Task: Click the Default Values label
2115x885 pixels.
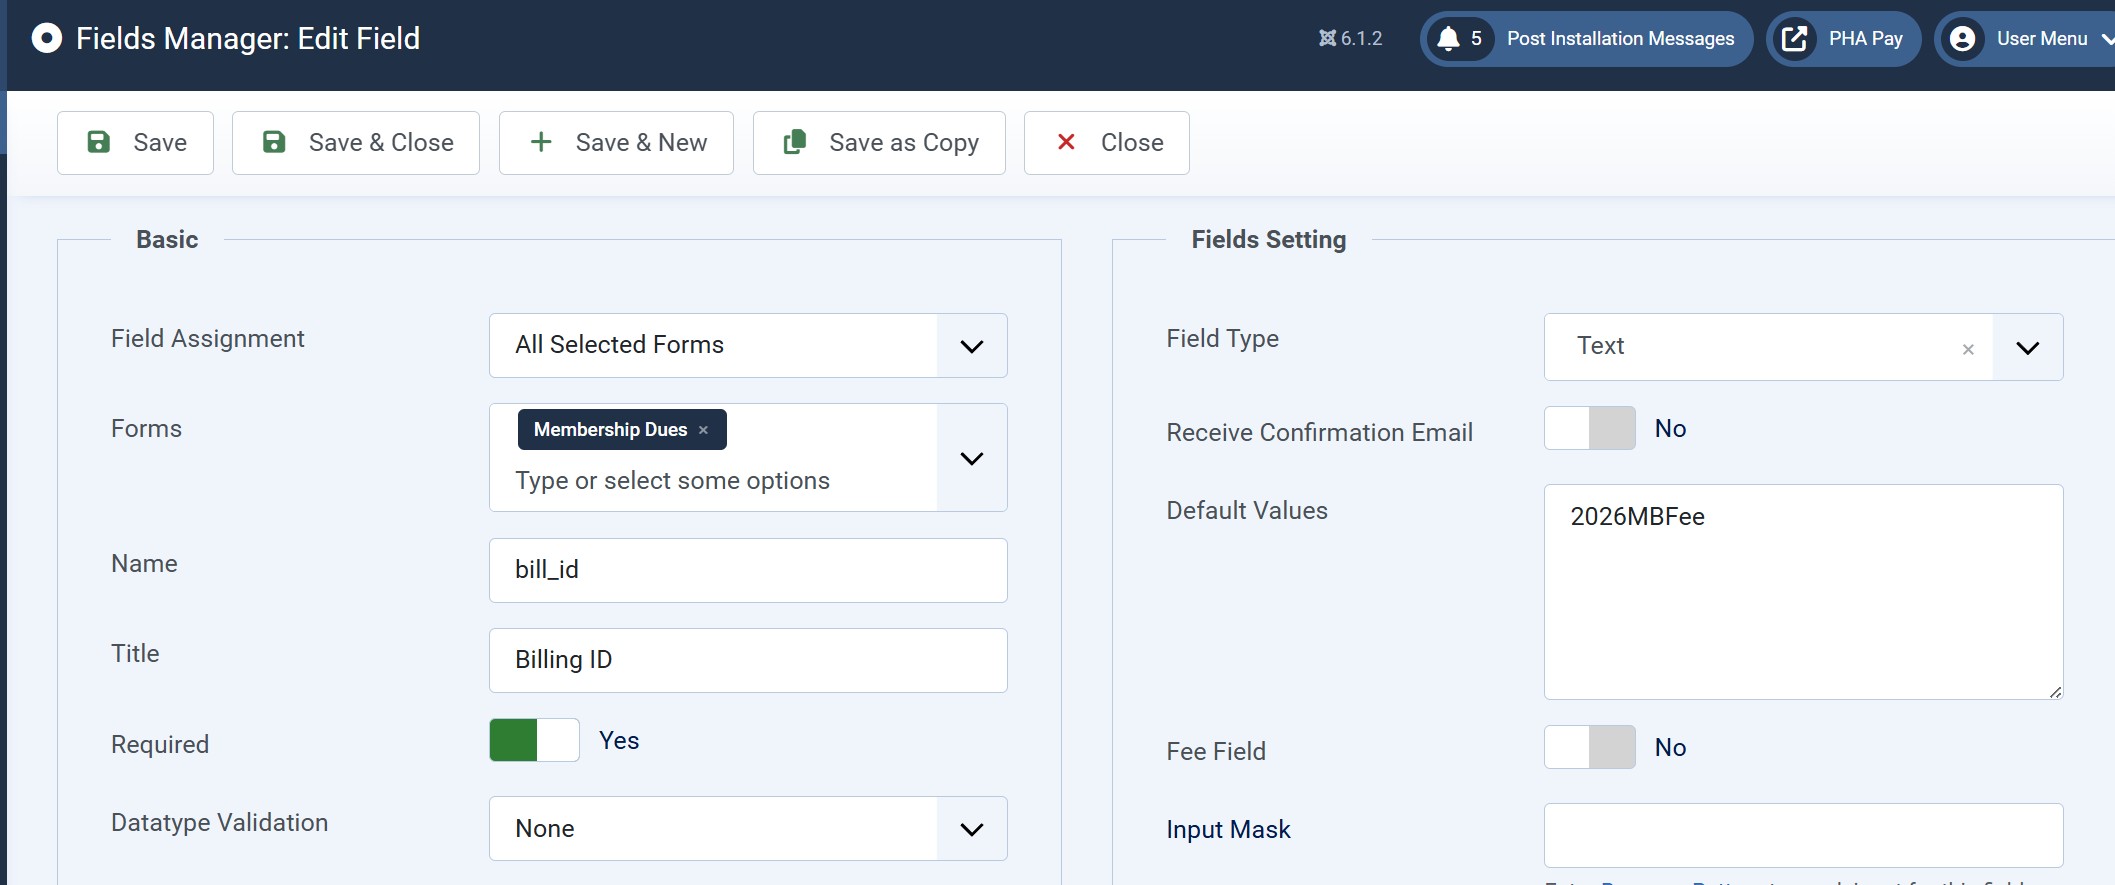Action: tap(1247, 511)
